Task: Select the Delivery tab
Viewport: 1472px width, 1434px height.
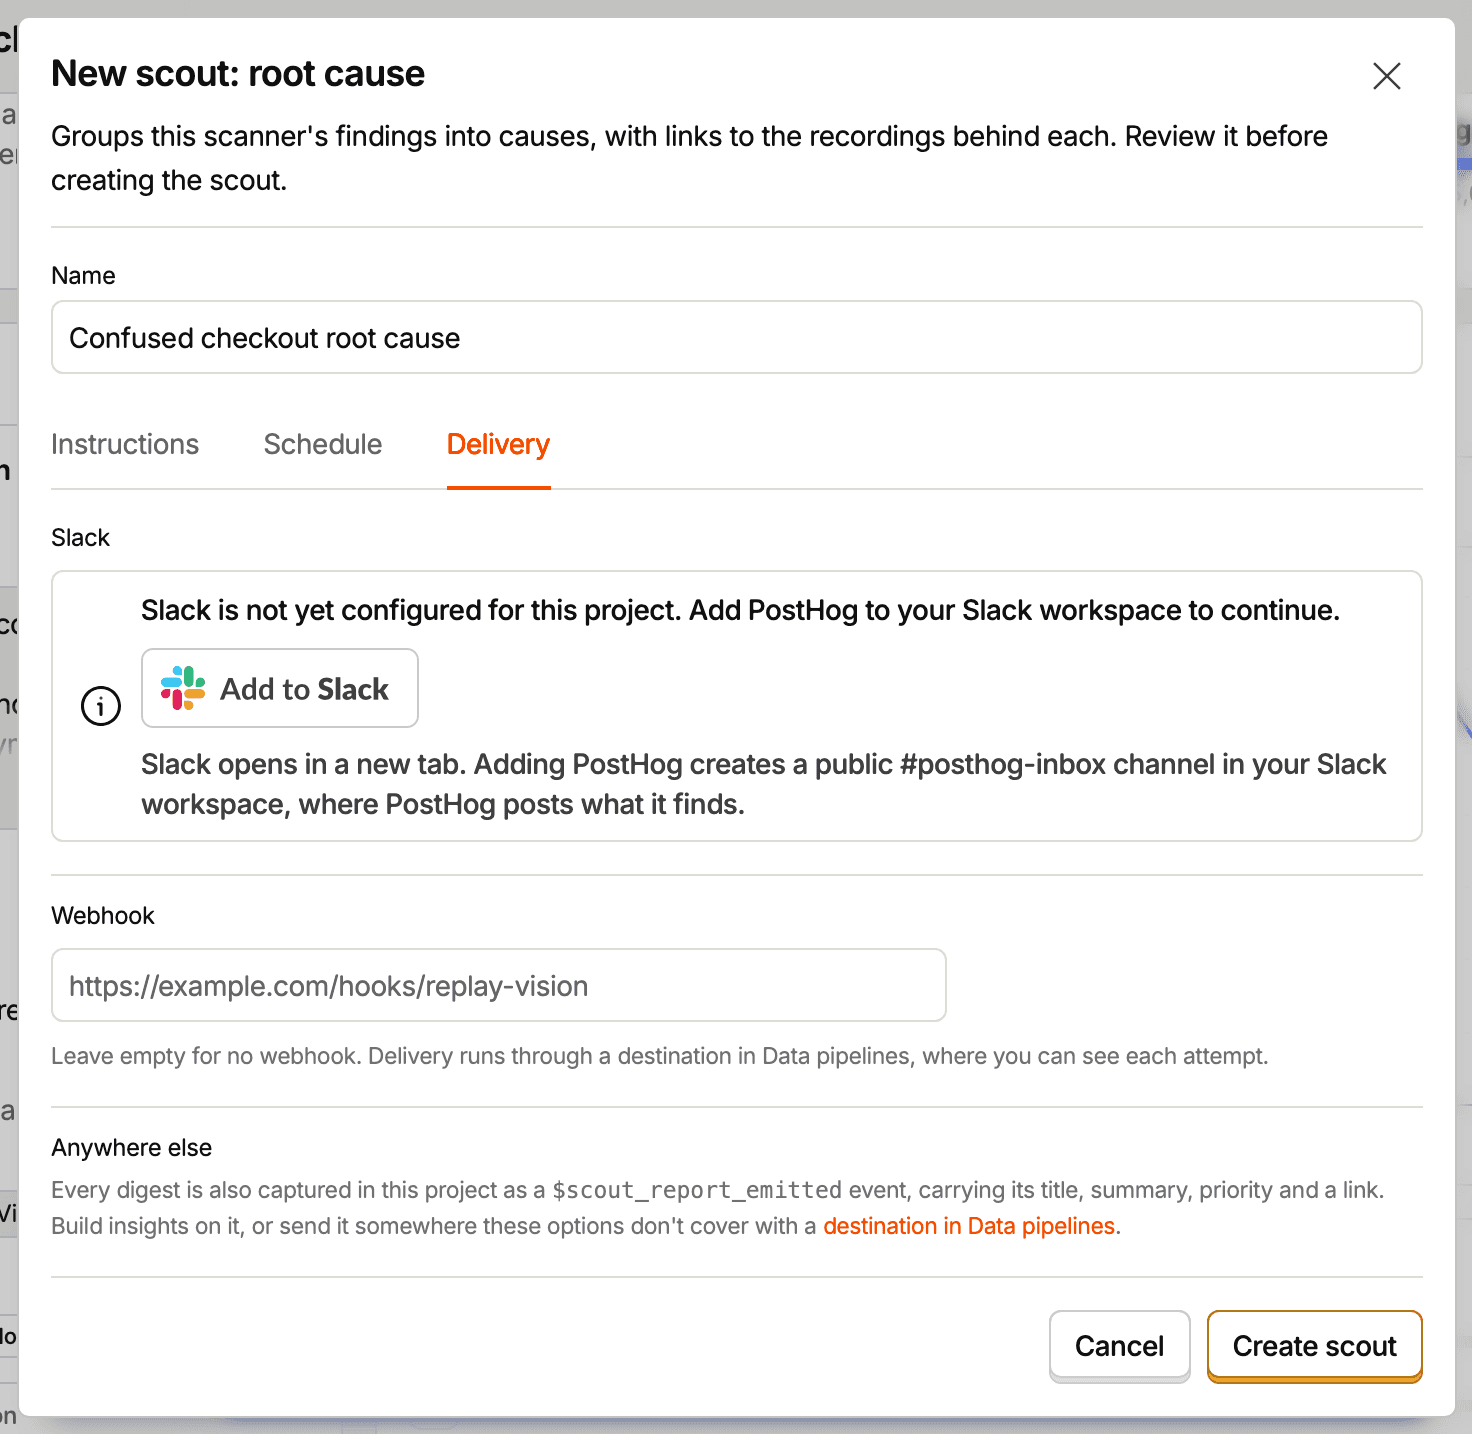Action: [498, 444]
